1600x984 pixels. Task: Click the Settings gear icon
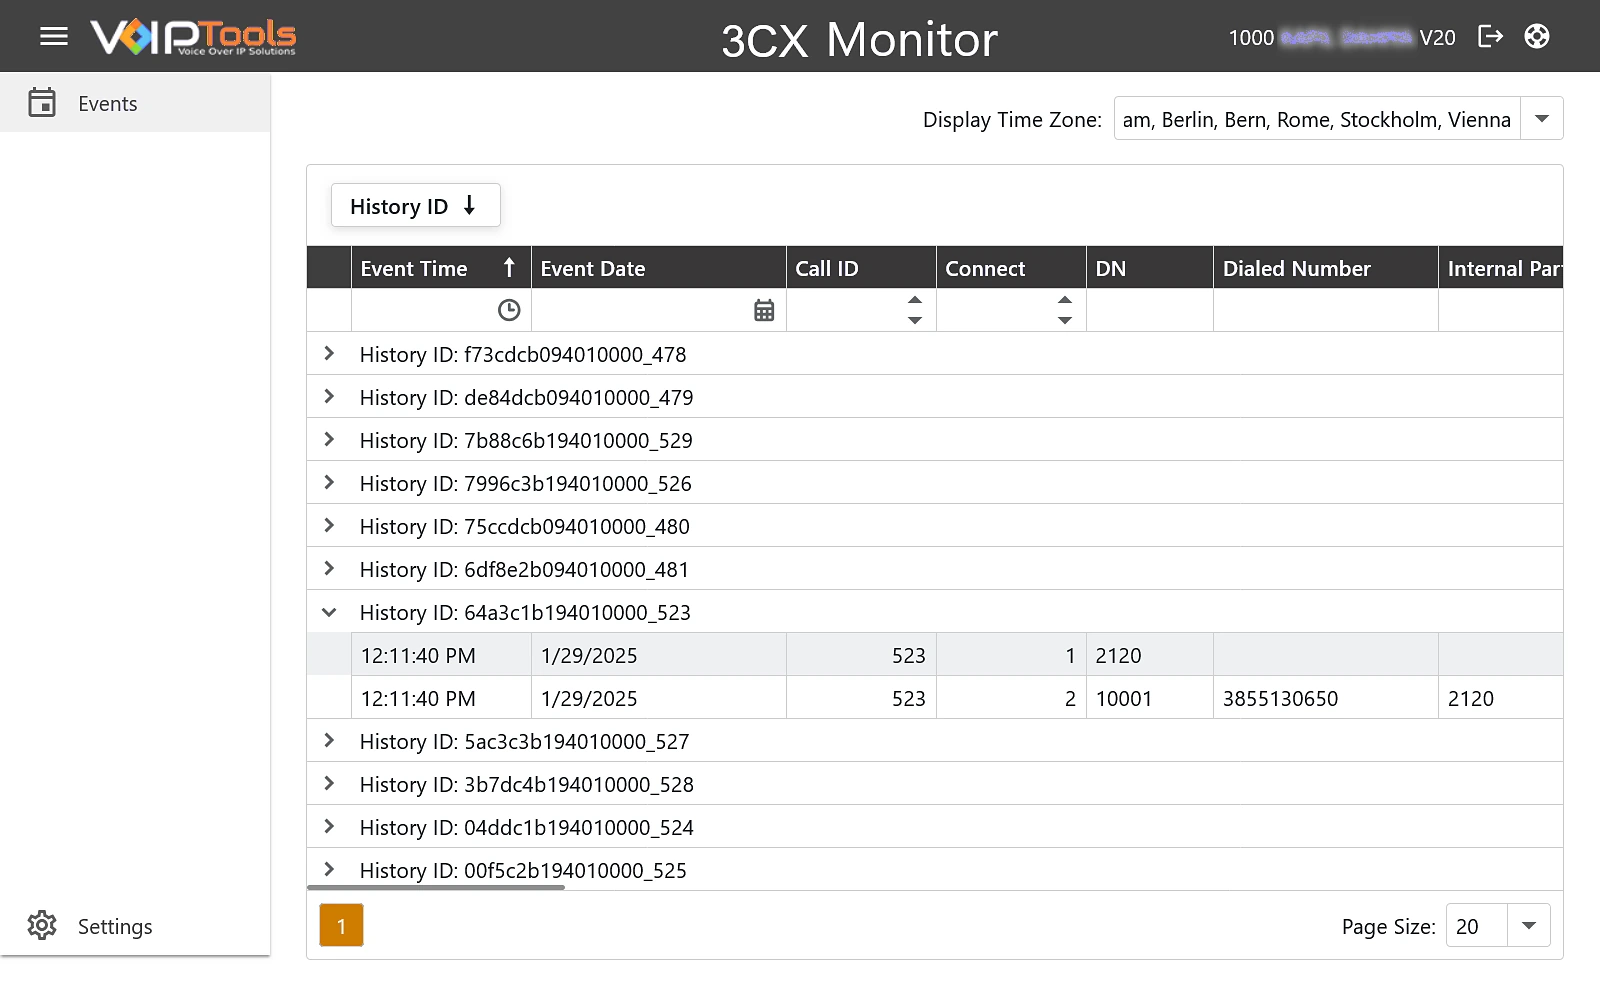coord(42,925)
